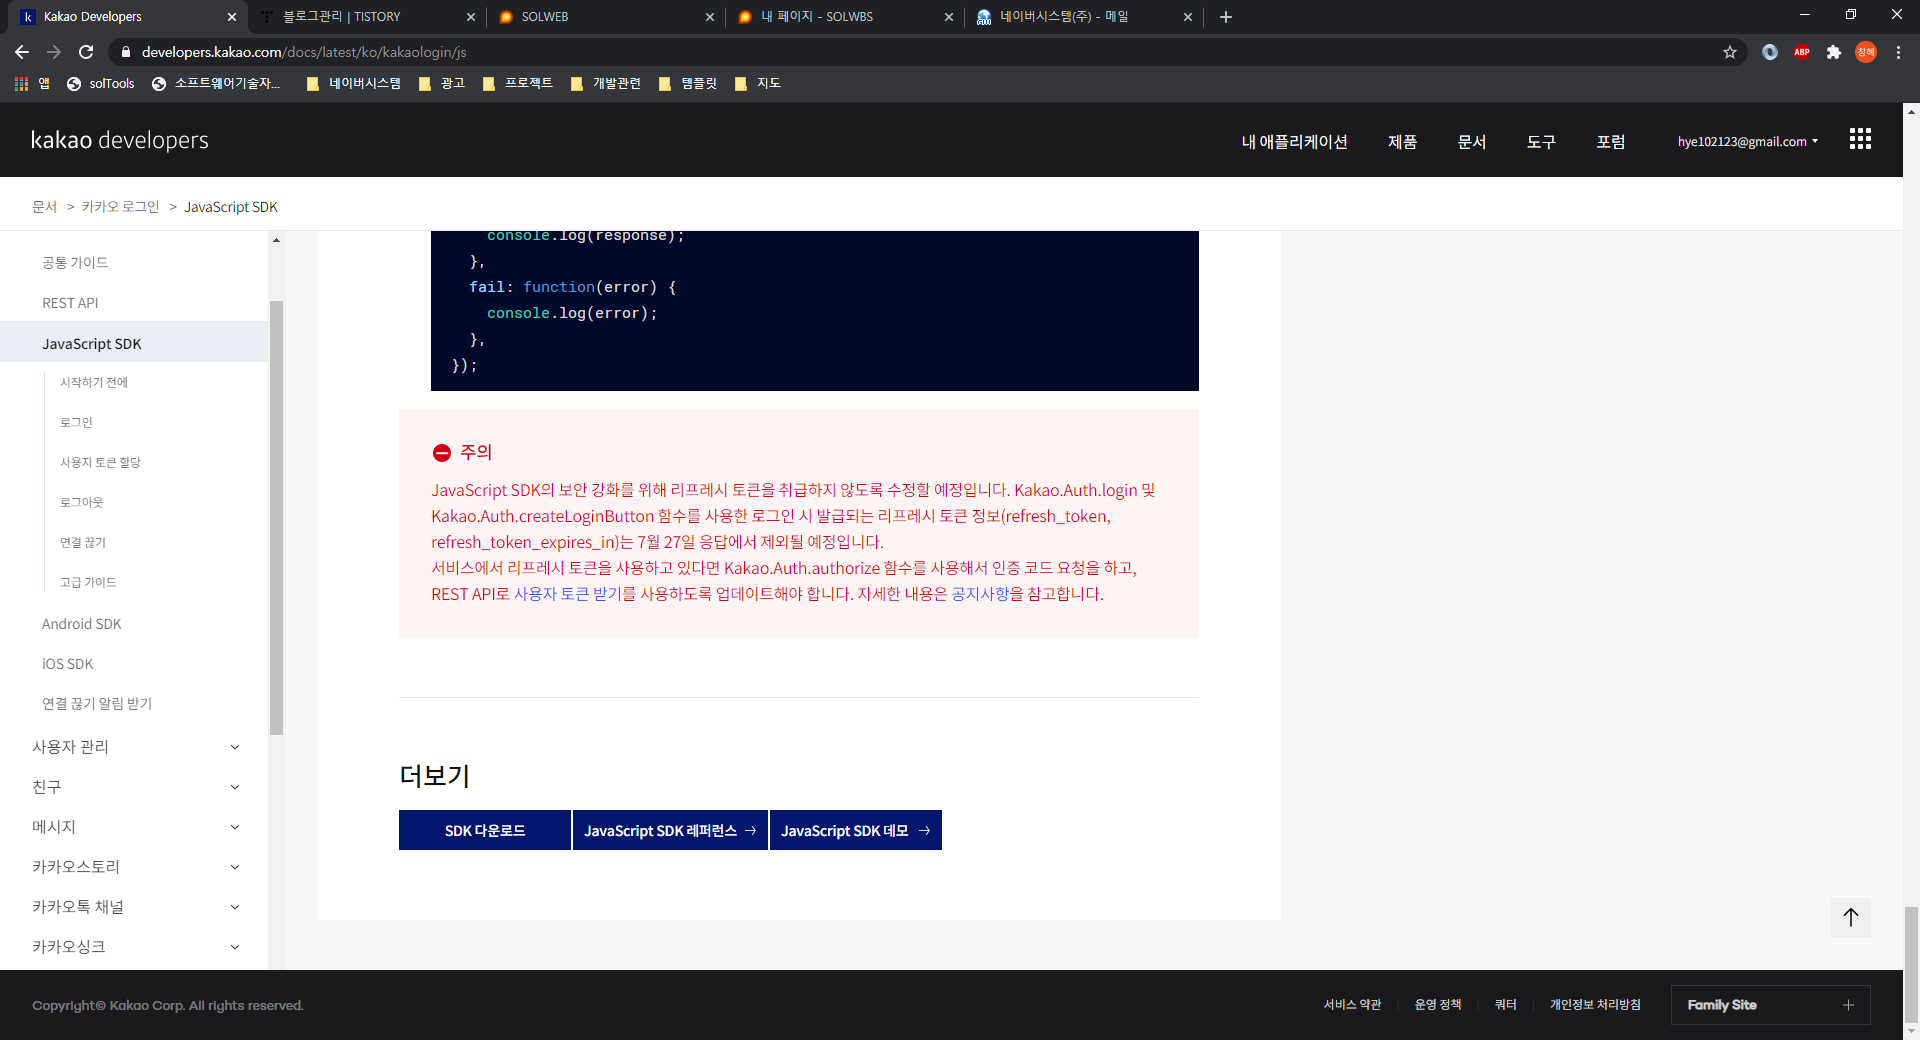
Task: Open the 포럼 menu
Action: click(1610, 142)
